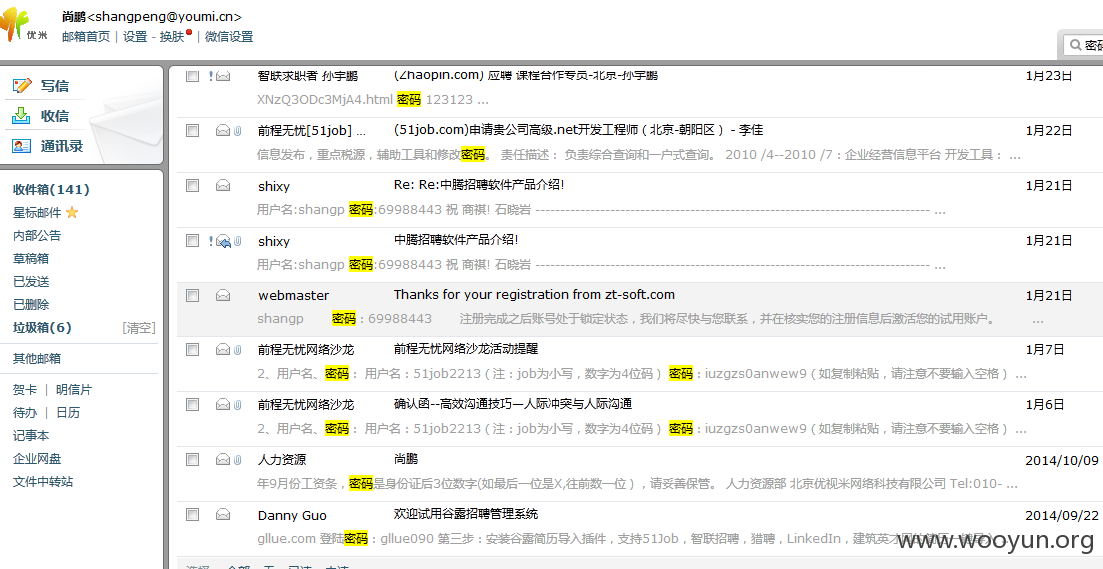Click priority exclamation icon on 智联求职者 mail
The width and height of the screenshot is (1103, 569).
point(211,76)
